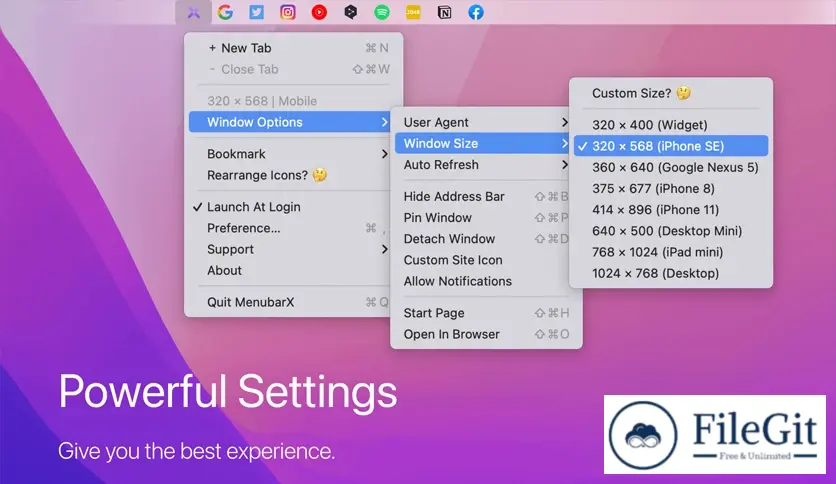Choose Rearrange Icons? menu entry

pyautogui.click(x=291, y=175)
